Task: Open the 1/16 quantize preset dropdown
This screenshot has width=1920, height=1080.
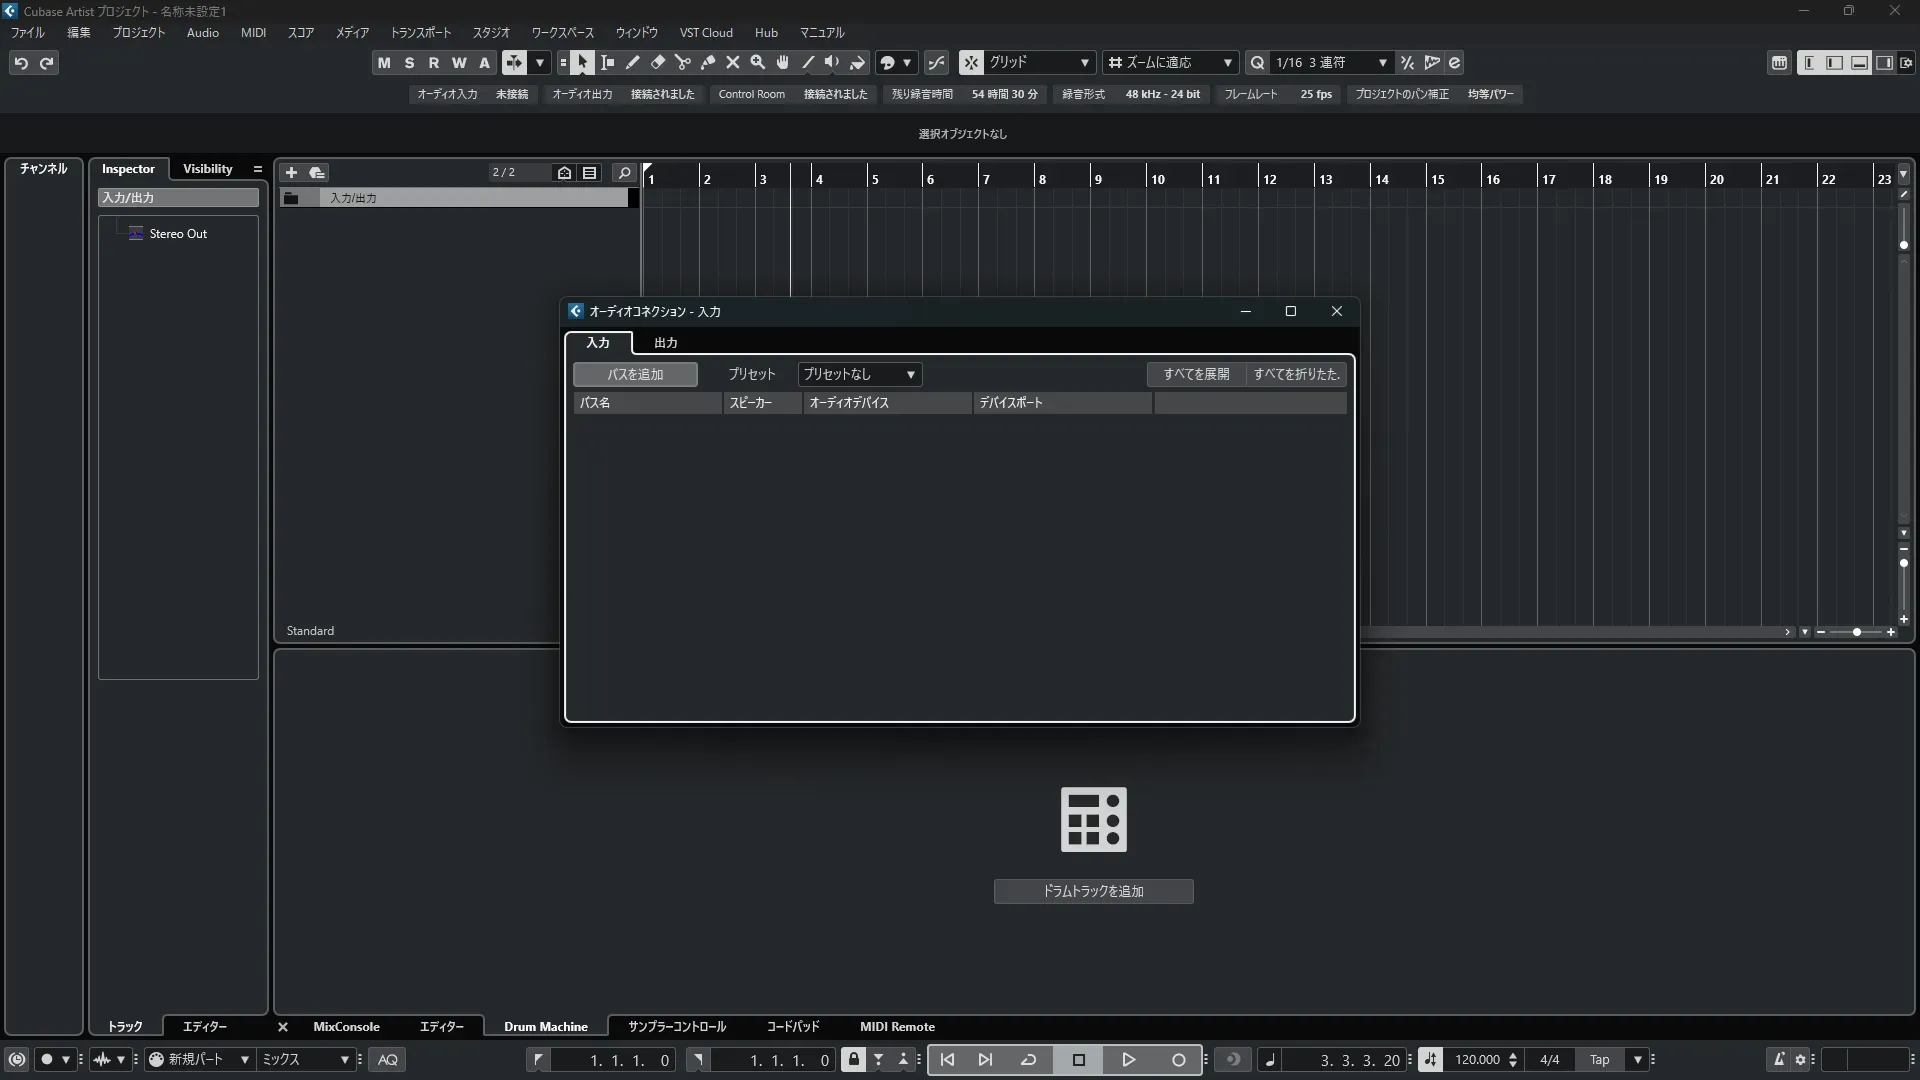Action: pyautogui.click(x=1331, y=62)
